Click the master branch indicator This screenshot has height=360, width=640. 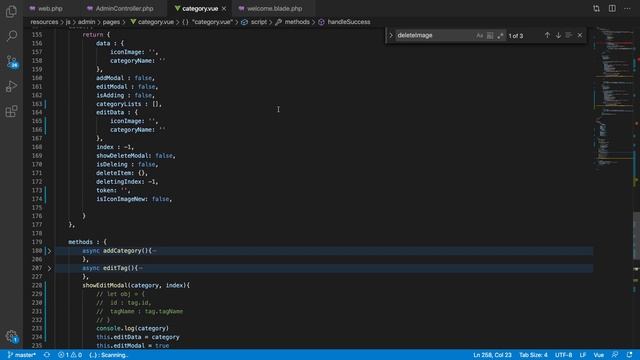coord(22,355)
